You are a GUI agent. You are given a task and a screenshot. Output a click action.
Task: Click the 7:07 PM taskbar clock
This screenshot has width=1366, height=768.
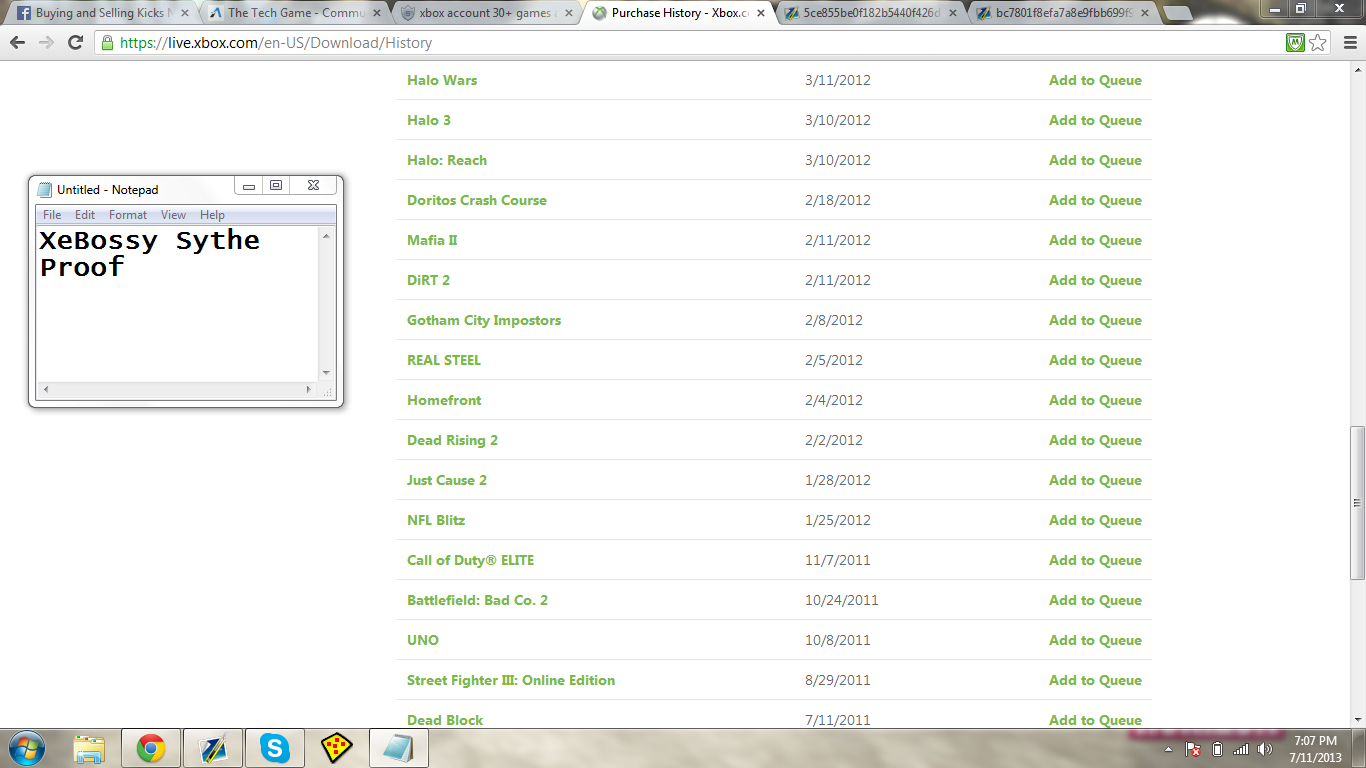tap(1315, 741)
